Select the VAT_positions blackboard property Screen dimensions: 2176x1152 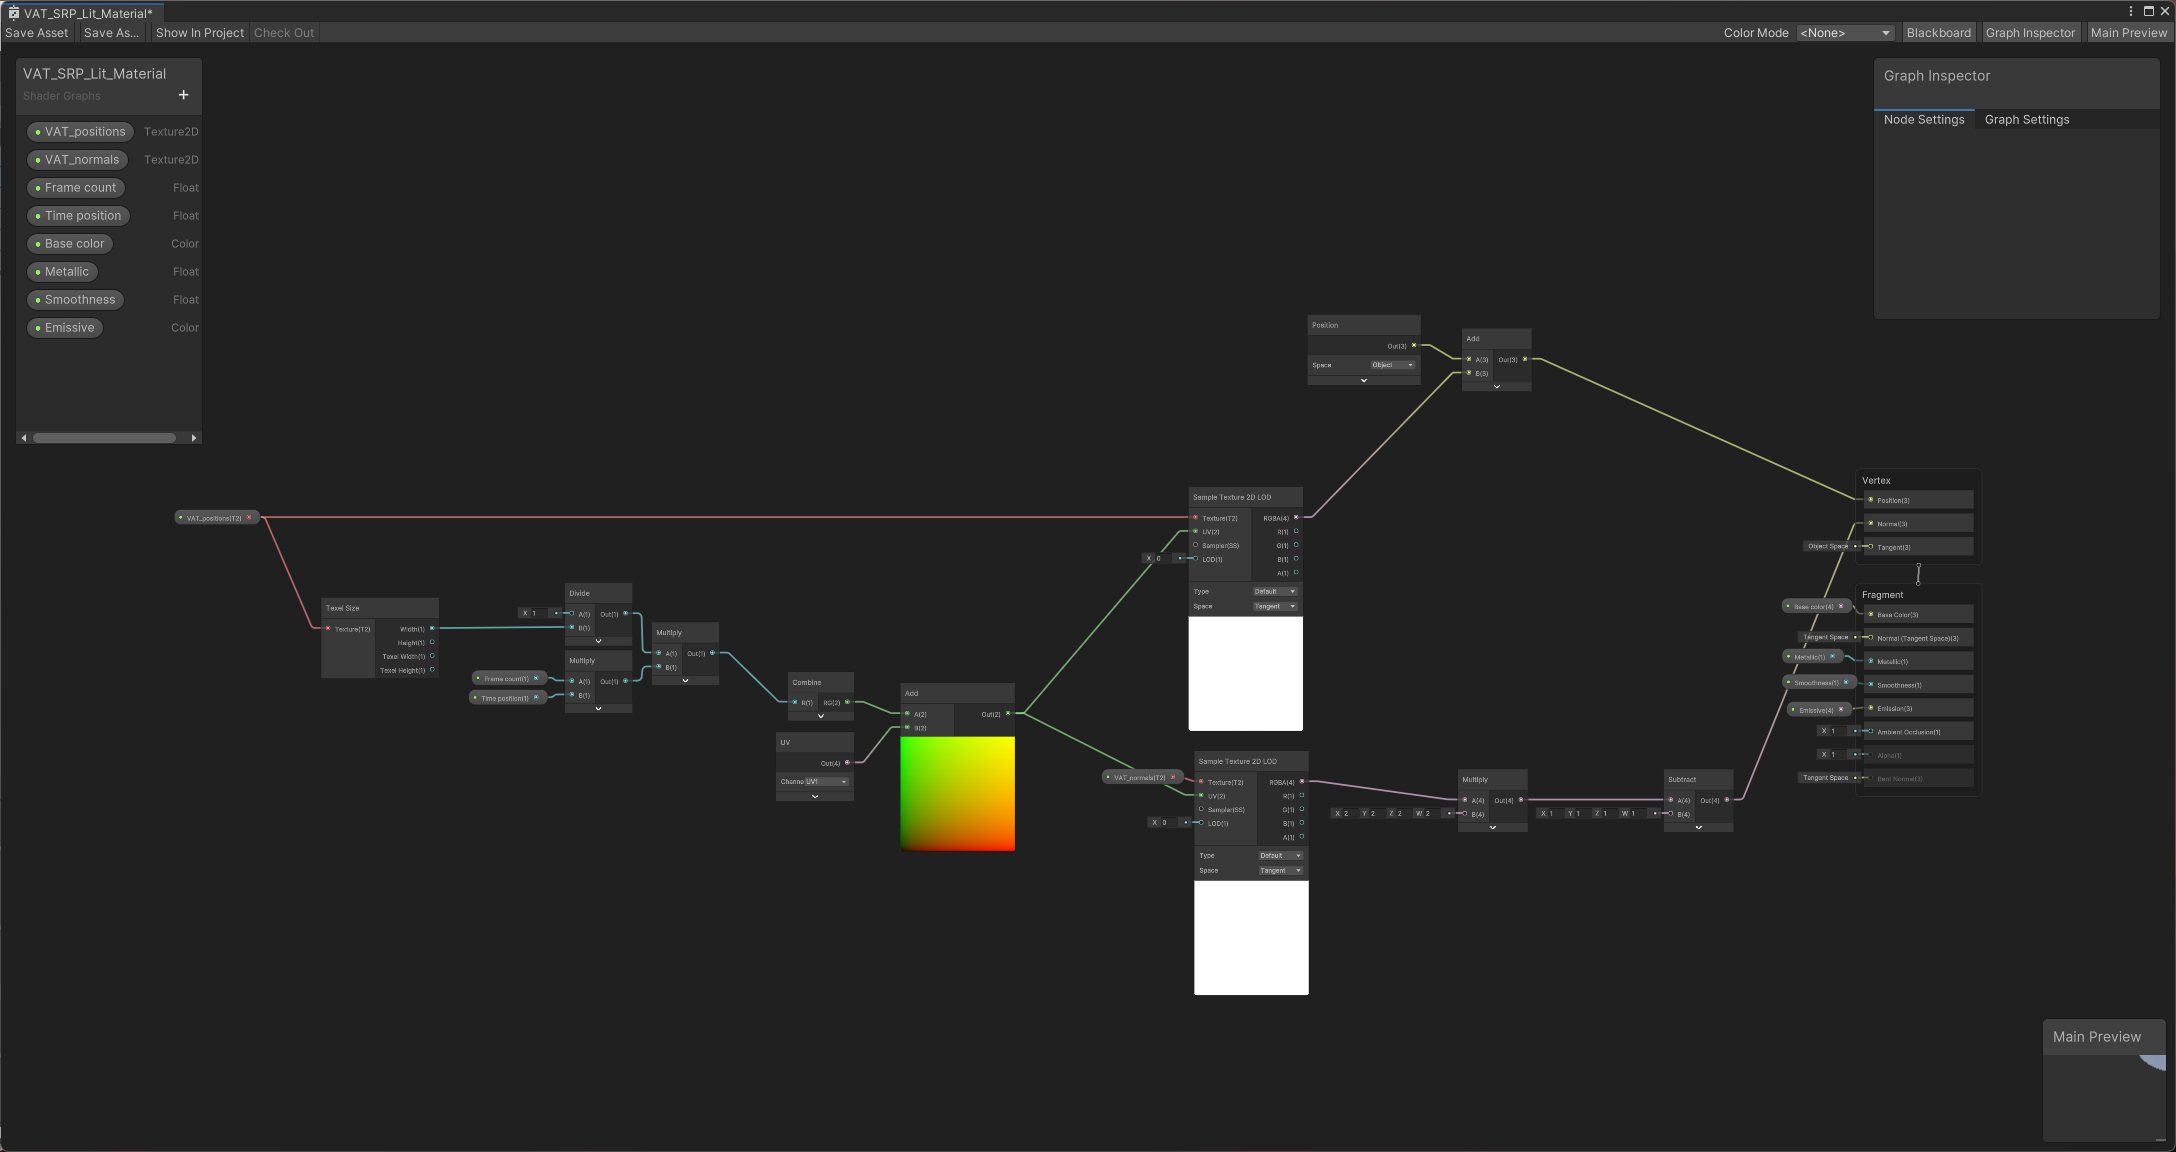[81, 131]
